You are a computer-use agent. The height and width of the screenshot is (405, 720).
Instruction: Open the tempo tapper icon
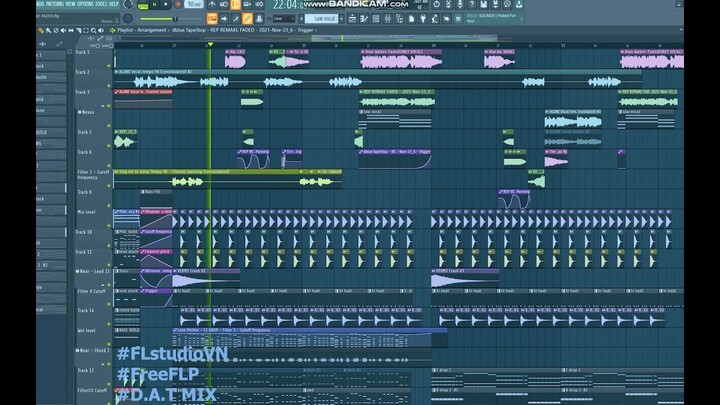tap(435, 19)
